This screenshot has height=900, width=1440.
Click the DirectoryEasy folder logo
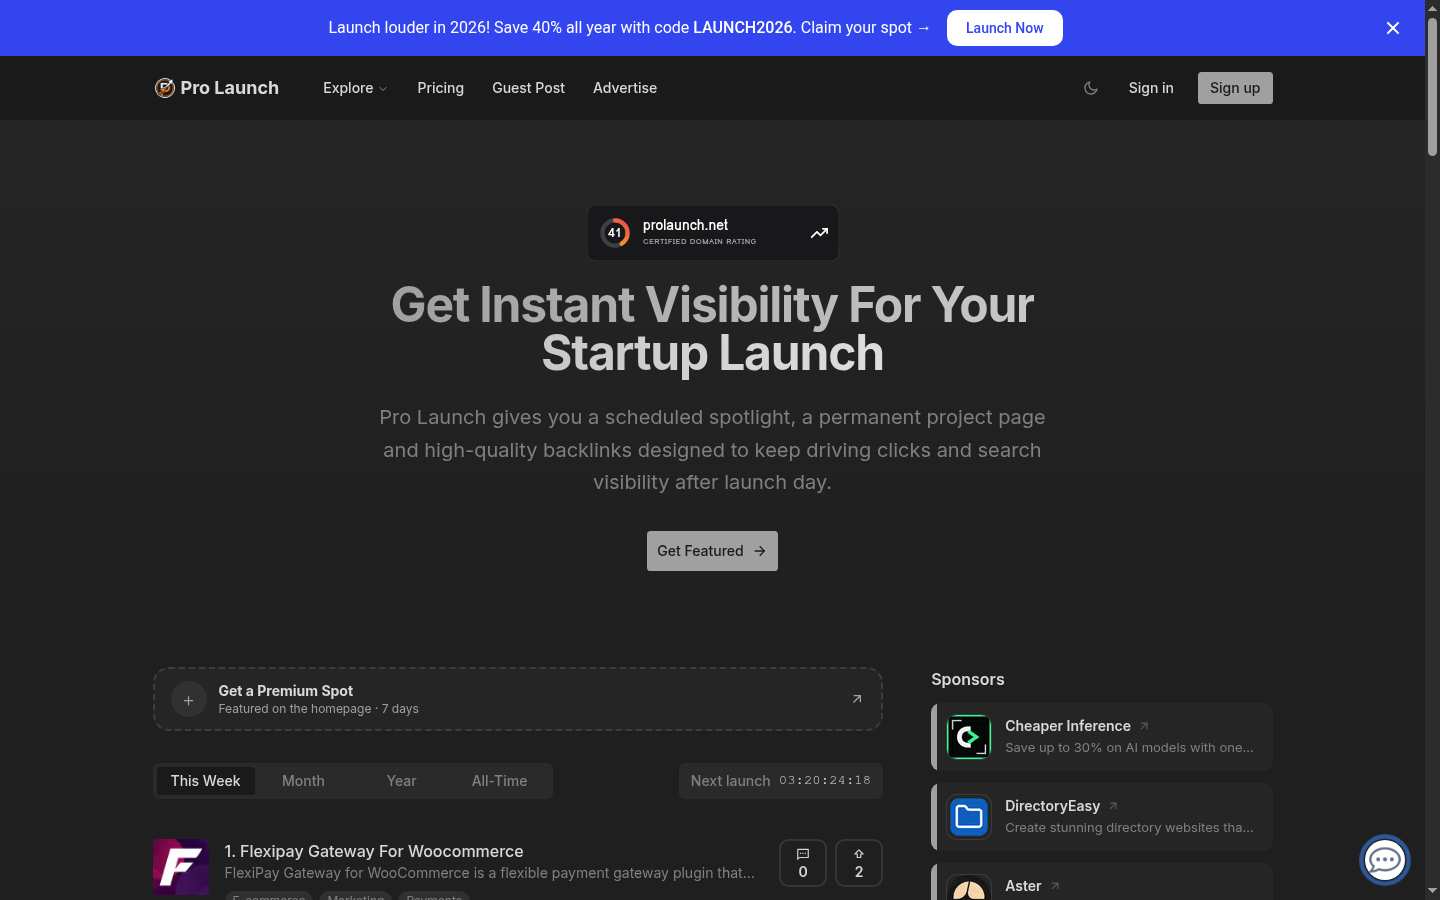point(969,817)
